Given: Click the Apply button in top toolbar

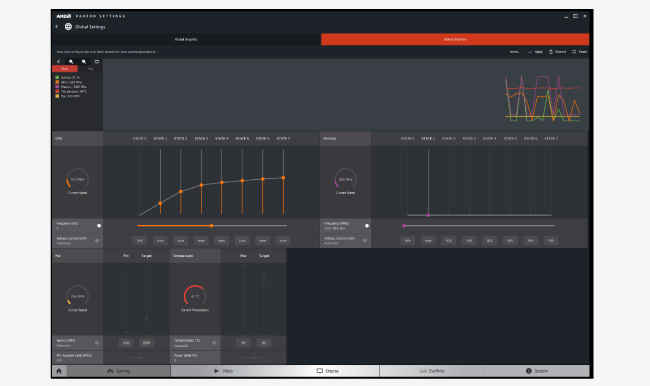Looking at the screenshot, I should coord(535,52).
